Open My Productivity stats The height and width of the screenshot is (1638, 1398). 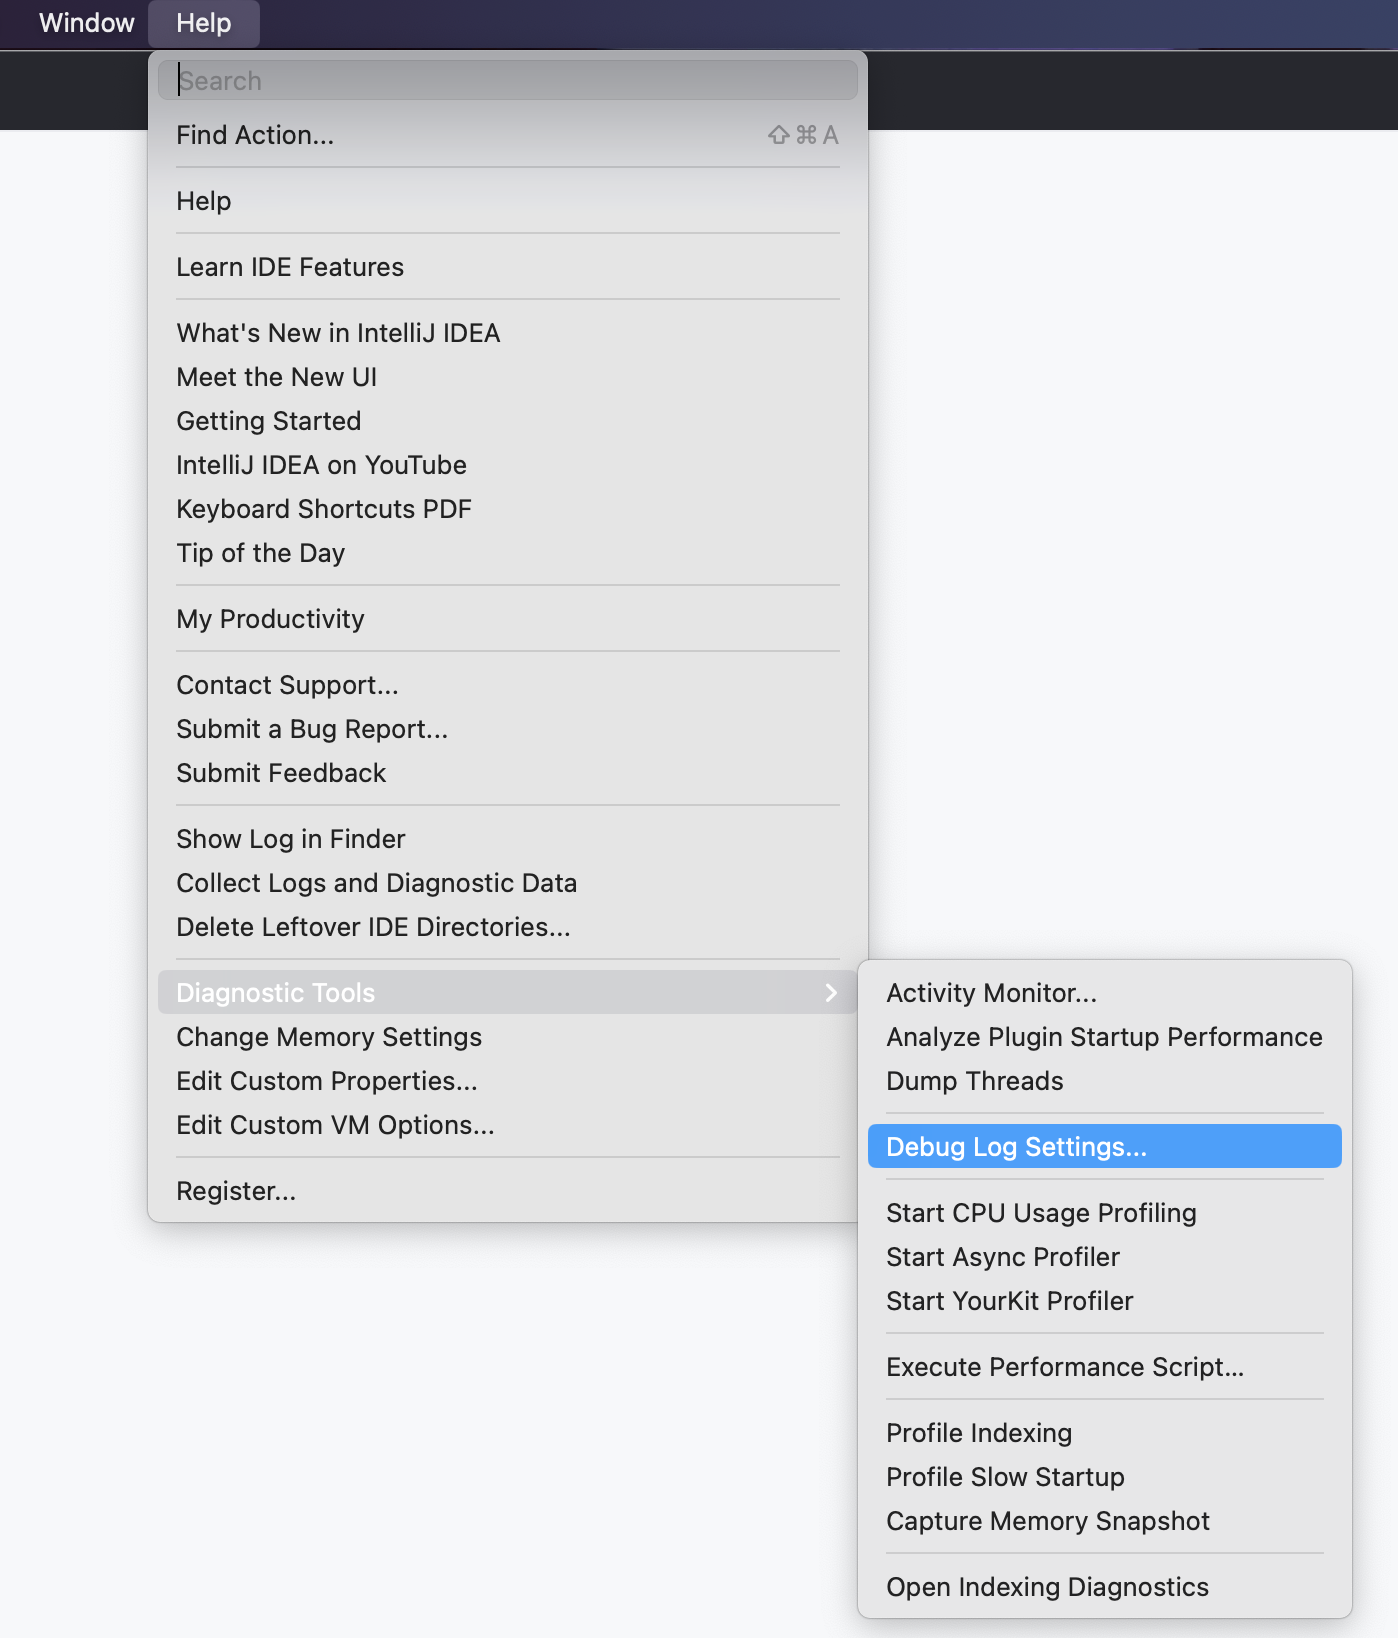270,619
